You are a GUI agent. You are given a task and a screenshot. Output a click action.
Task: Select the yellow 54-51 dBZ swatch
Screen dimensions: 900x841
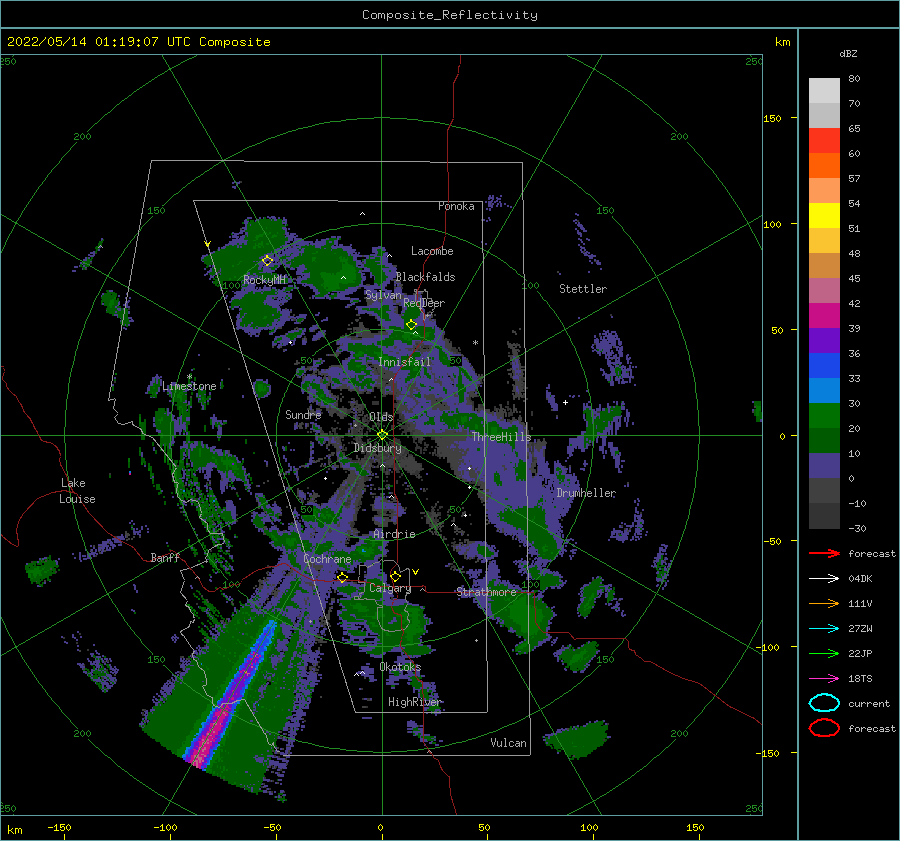click(824, 216)
